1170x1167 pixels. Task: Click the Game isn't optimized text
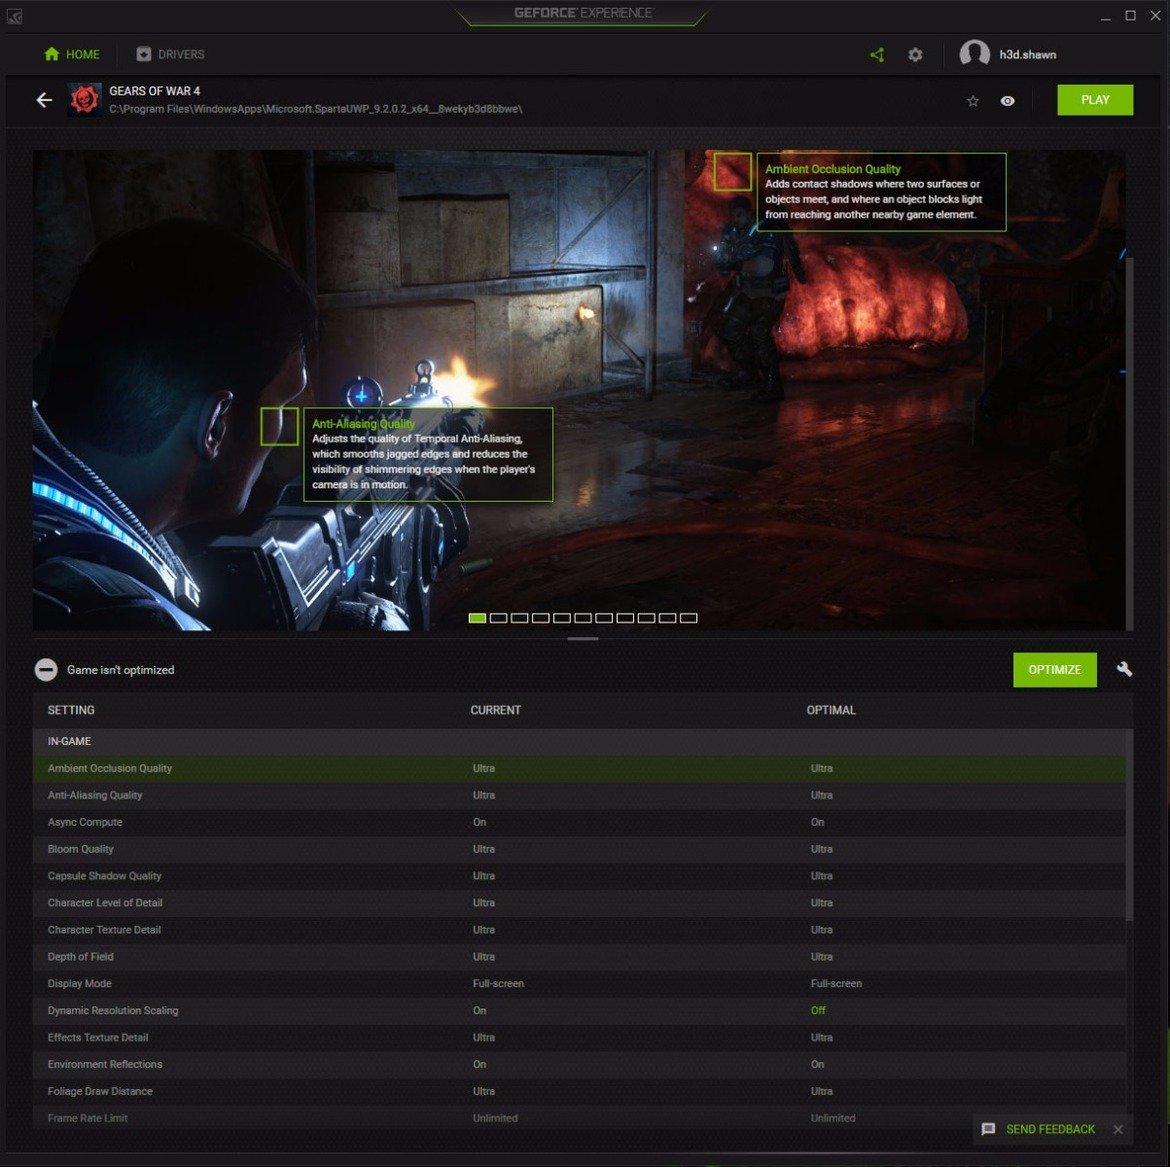coord(120,670)
